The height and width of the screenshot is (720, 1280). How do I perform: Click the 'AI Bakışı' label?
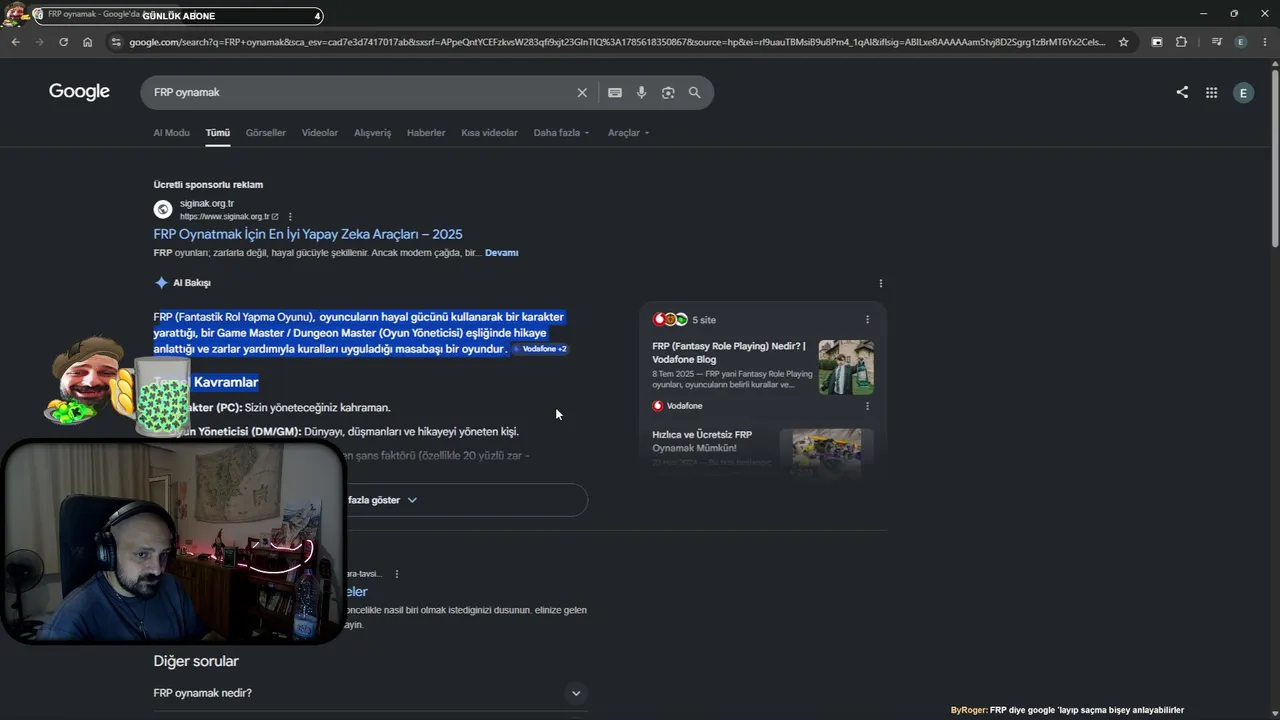[x=192, y=283]
